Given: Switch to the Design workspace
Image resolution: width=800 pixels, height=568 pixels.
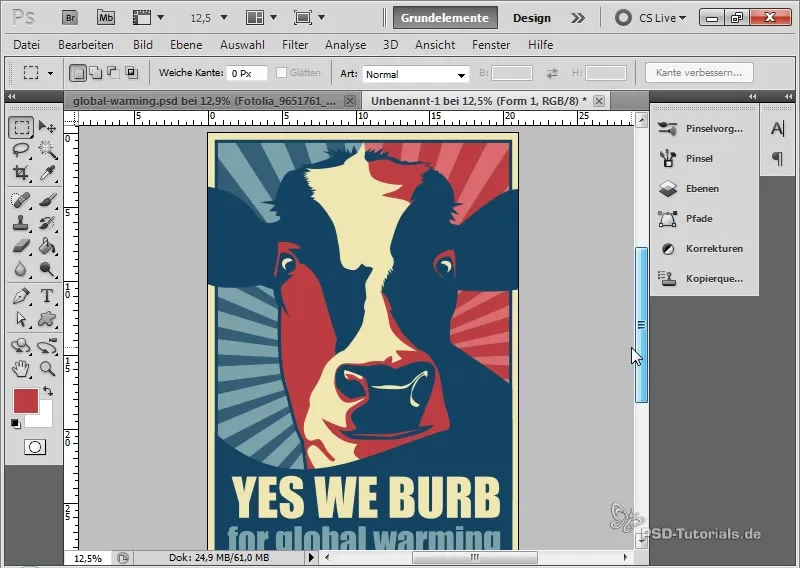Looking at the screenshot, I should (532, 18).
